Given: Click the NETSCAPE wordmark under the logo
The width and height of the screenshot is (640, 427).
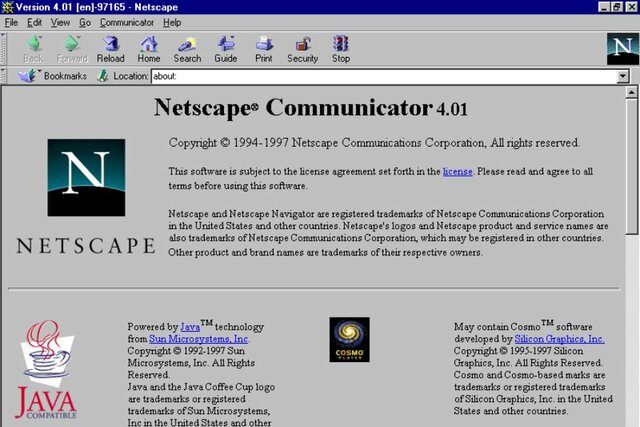Looking at the screenshot, I should 86,245.
